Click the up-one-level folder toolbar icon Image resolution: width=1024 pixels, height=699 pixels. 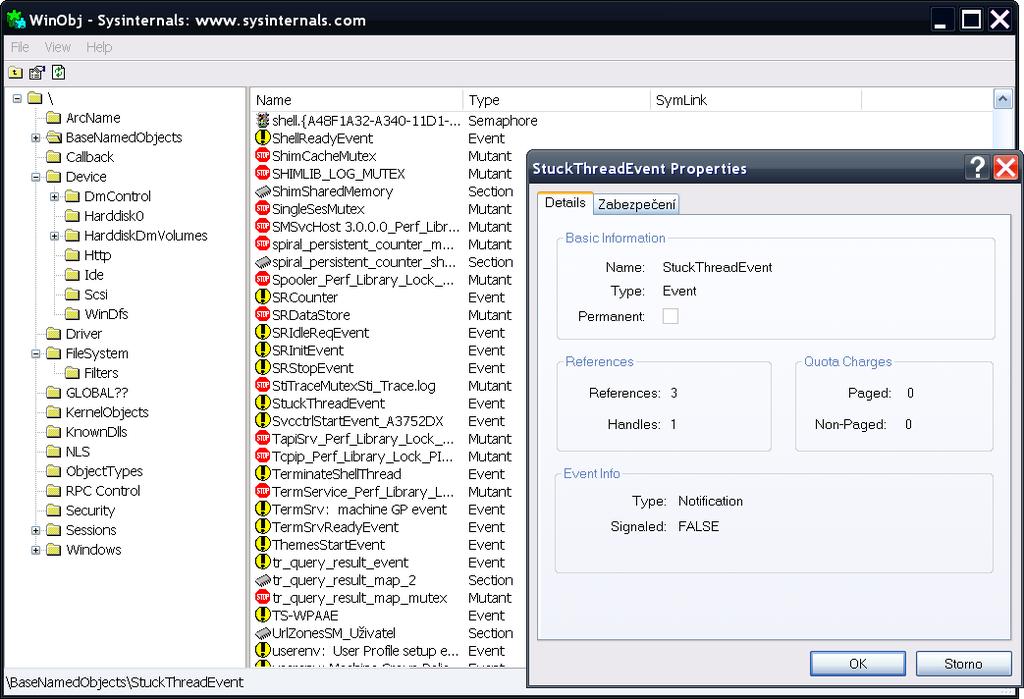pos(15,73)
